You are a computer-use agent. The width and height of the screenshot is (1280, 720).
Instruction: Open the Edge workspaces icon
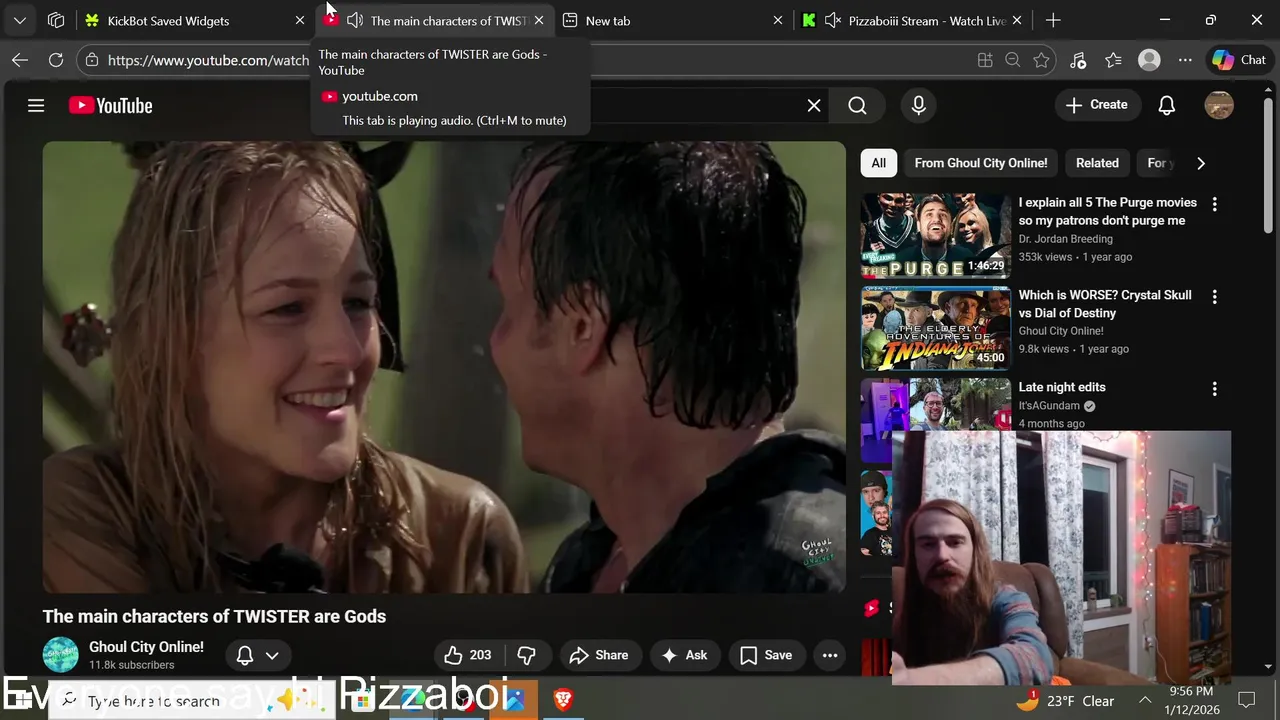pos(56,20)
